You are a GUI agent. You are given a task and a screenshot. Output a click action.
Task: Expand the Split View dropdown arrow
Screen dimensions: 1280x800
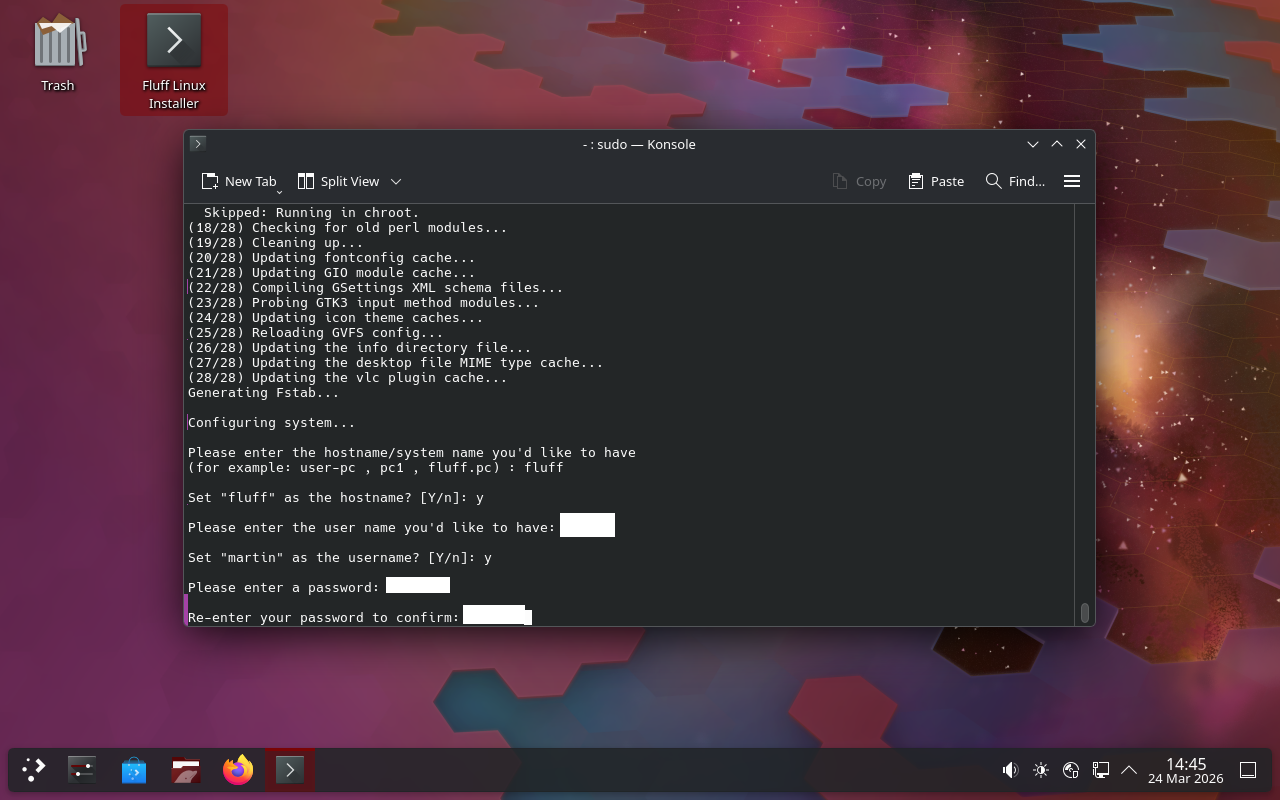[x=396, y=181]
